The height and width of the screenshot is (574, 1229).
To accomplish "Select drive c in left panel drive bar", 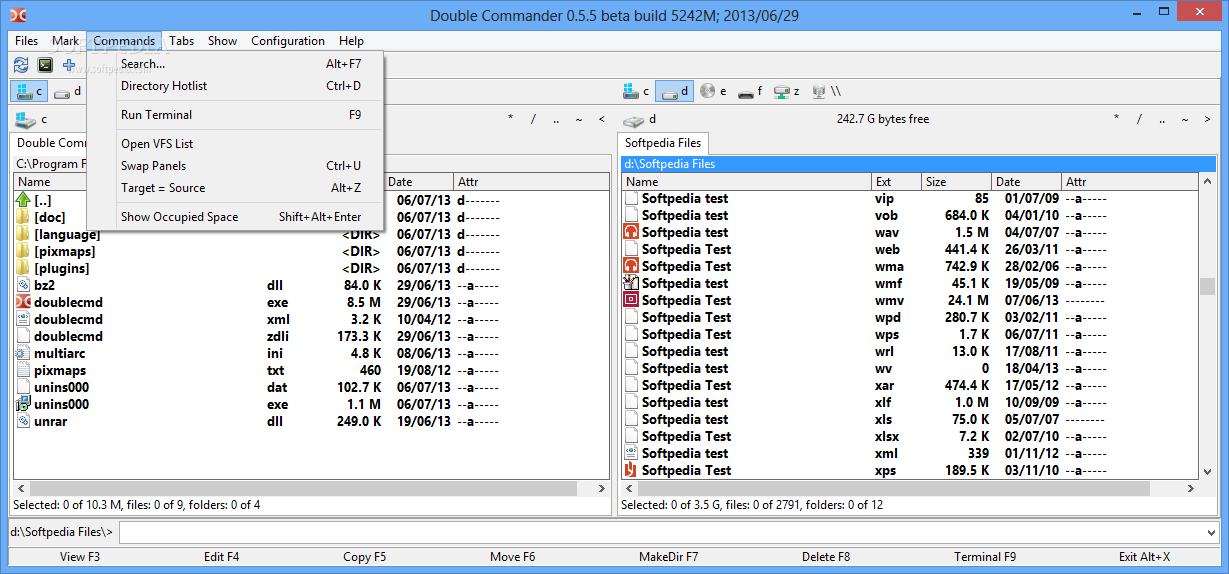I will pyautogui.click(x=29, y=92).
